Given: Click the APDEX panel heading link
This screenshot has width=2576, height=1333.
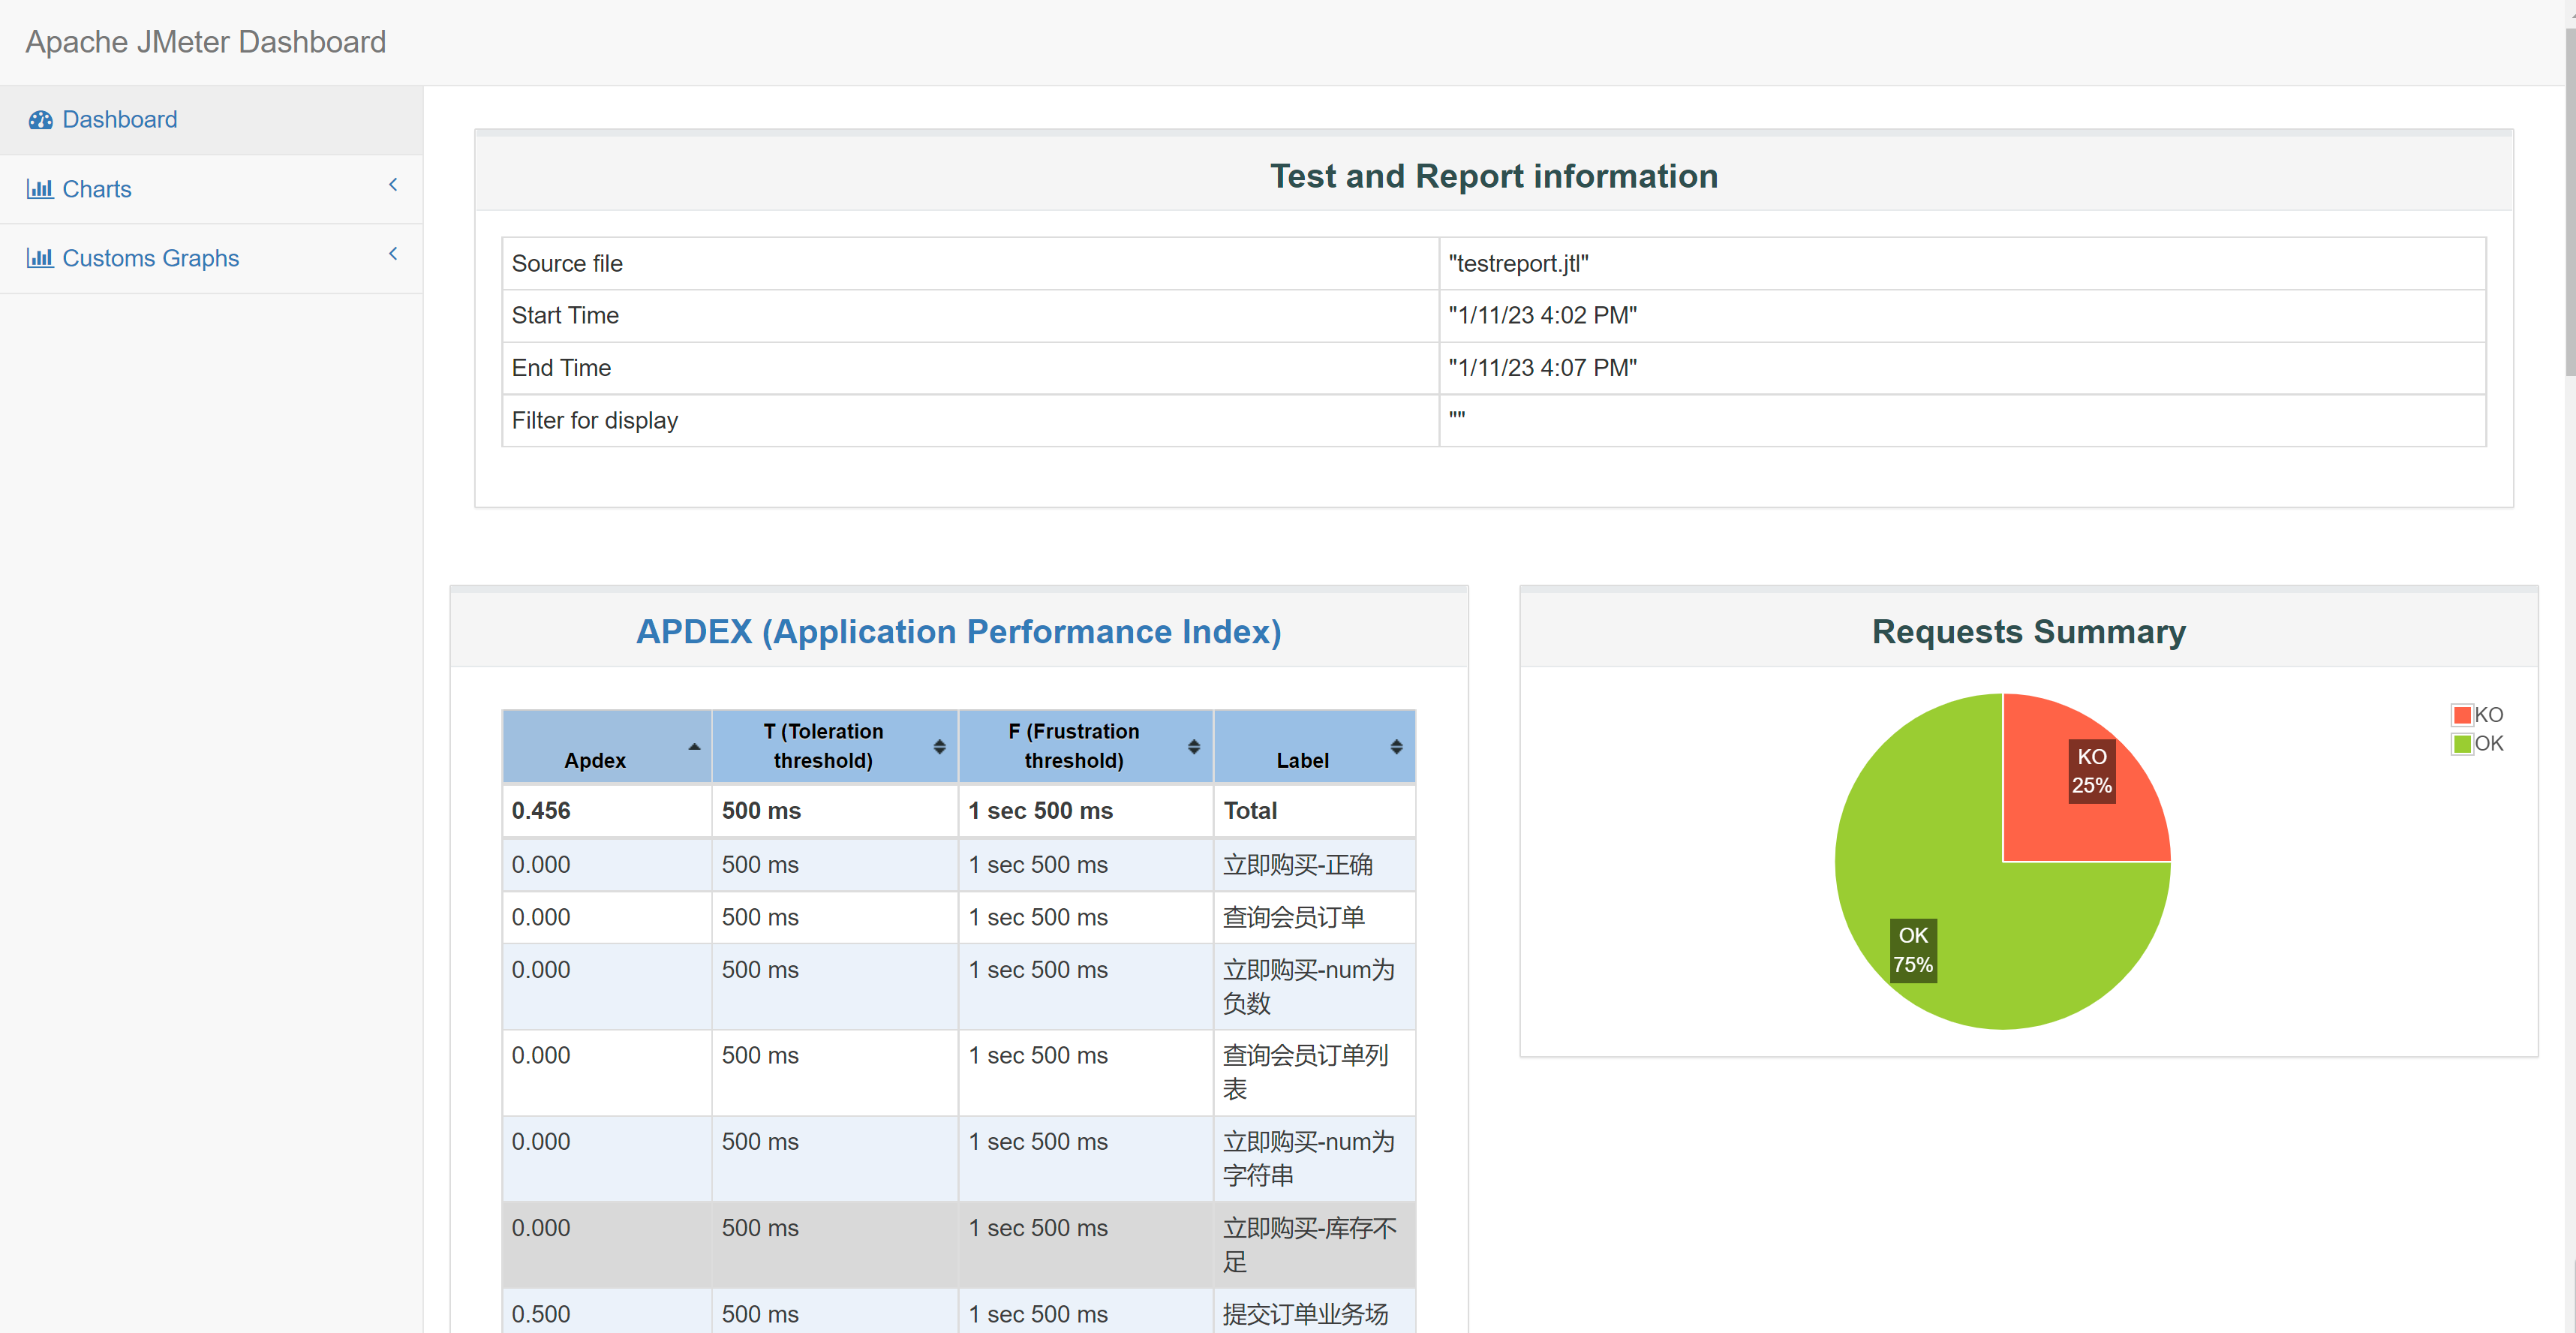Looking at the screenshot, I should (x=958, y=632).
